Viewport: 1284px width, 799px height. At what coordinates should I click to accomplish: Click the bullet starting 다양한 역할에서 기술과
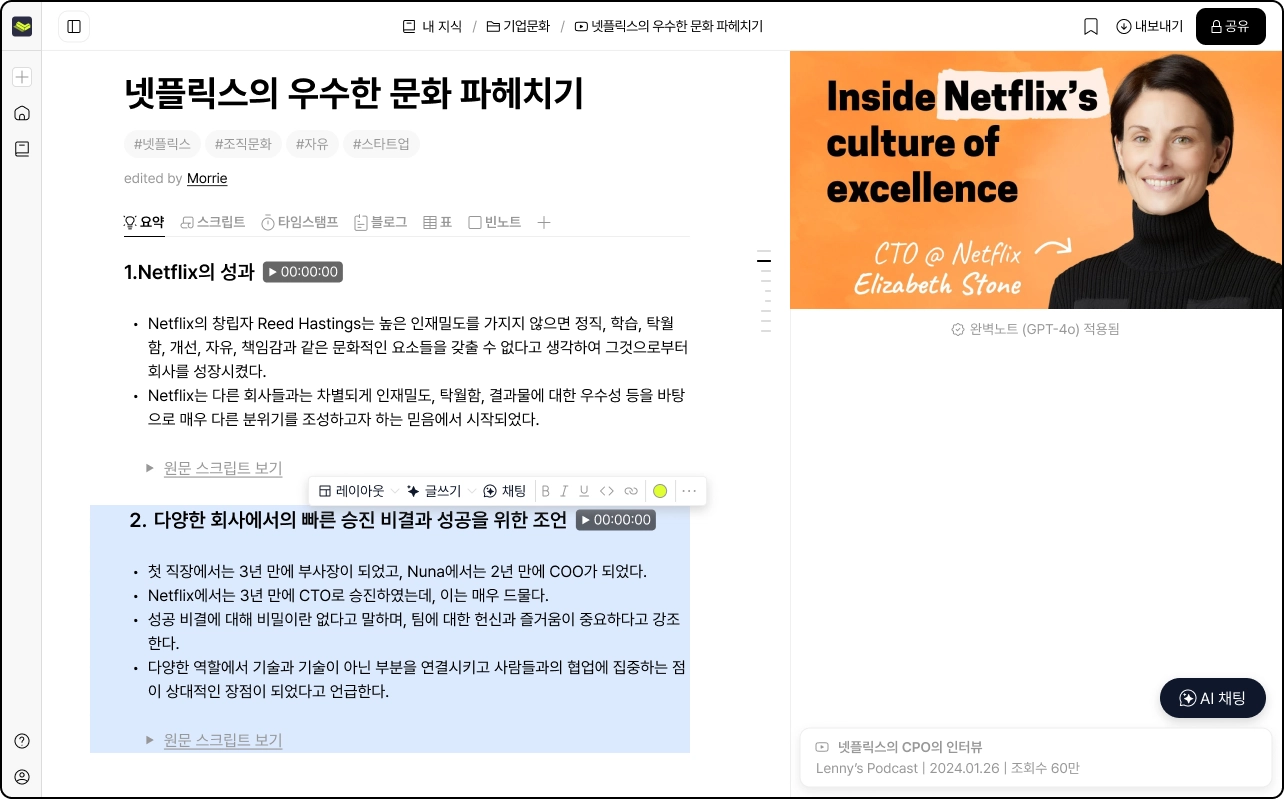click(x=416, y=679)
